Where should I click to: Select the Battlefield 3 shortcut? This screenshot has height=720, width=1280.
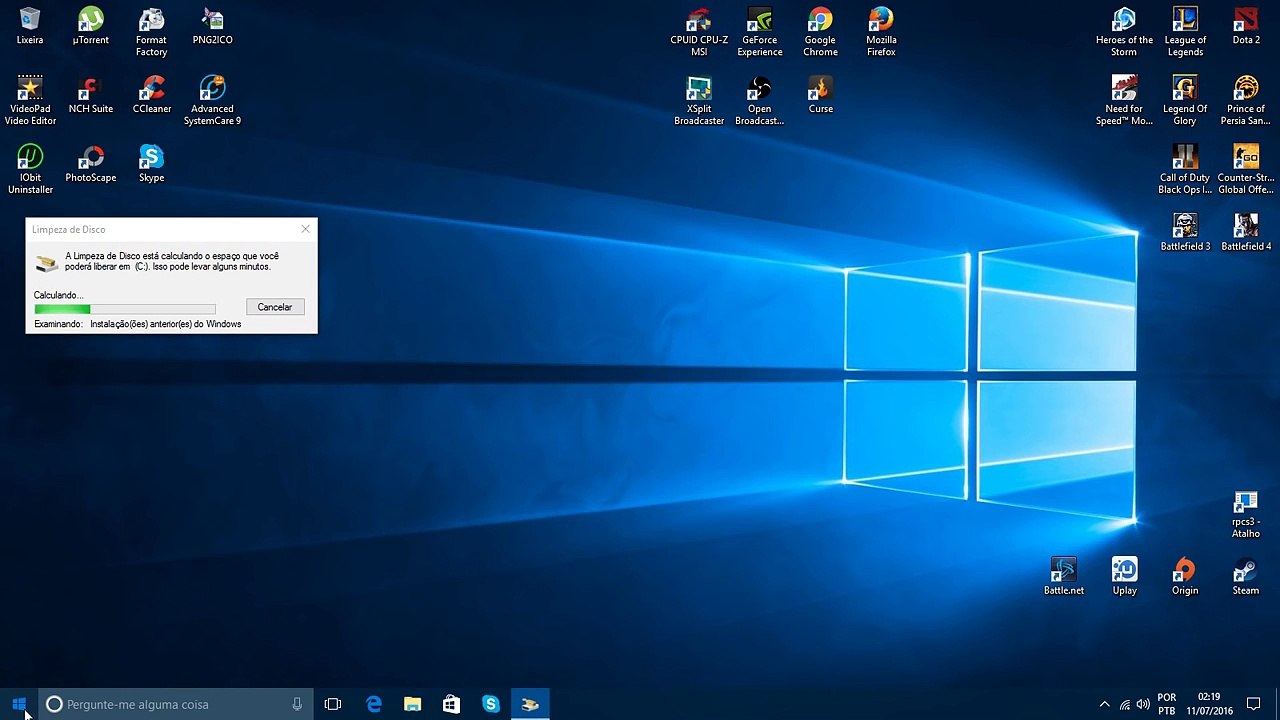point(1185,232)
